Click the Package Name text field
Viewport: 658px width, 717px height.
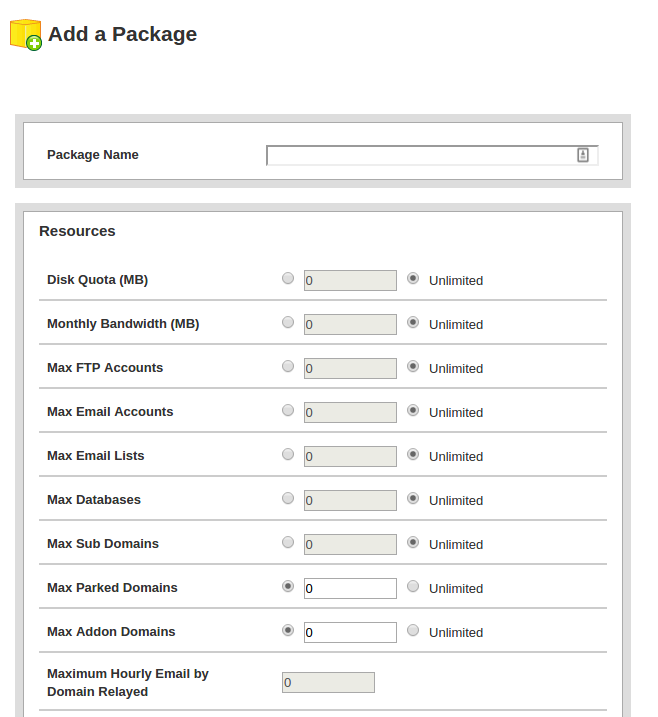tap(420, 155)
